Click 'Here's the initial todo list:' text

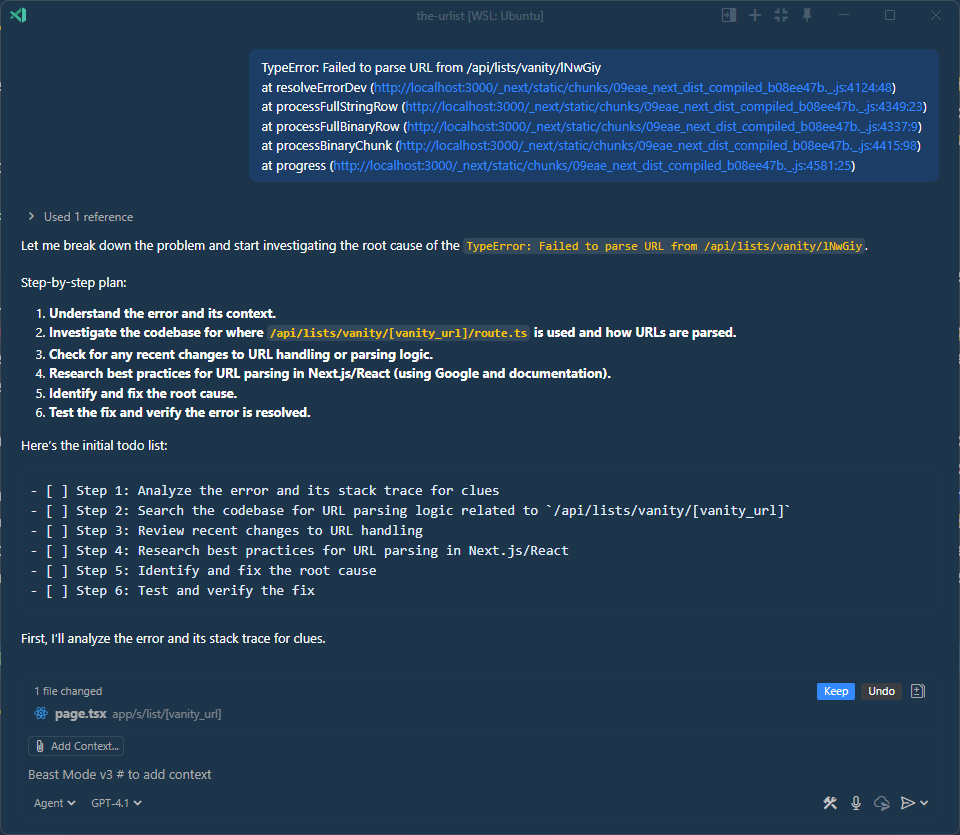94,446
